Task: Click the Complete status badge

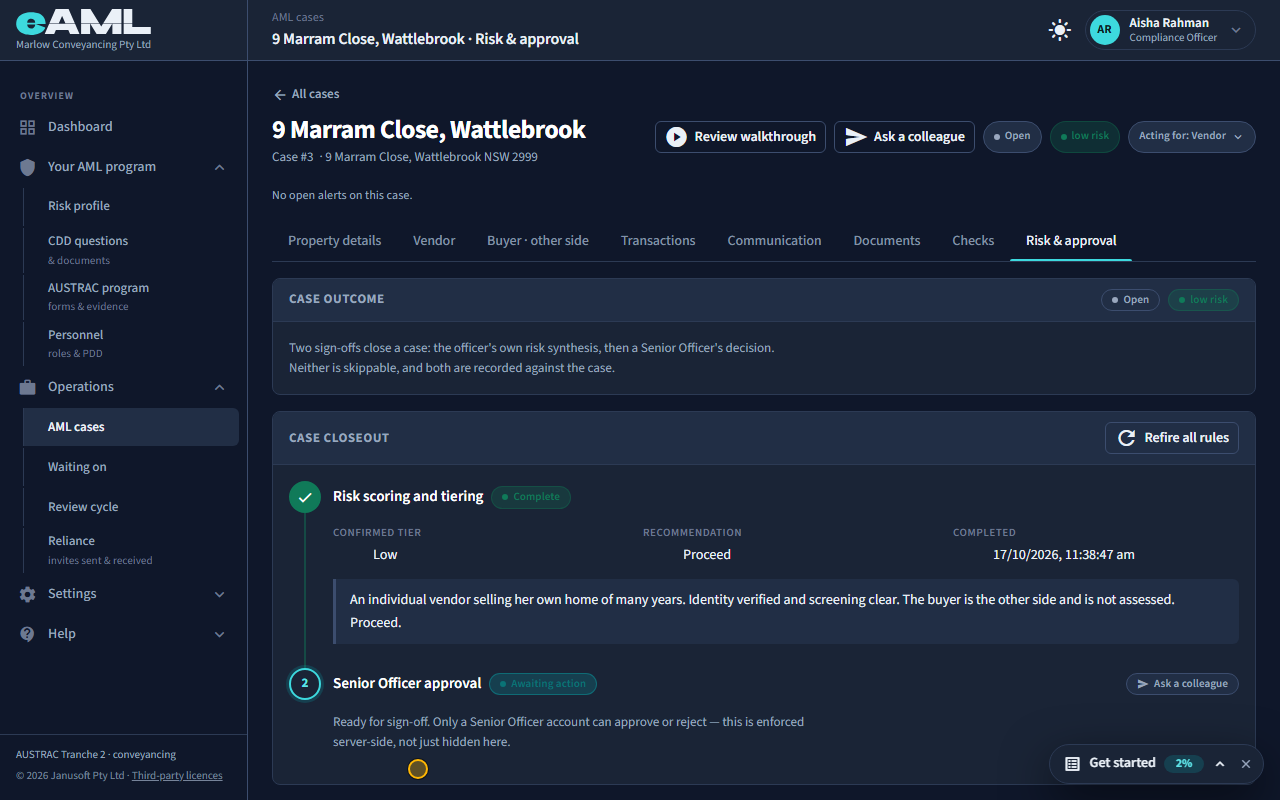Action: pyautogui.click(x=531, y=497)
